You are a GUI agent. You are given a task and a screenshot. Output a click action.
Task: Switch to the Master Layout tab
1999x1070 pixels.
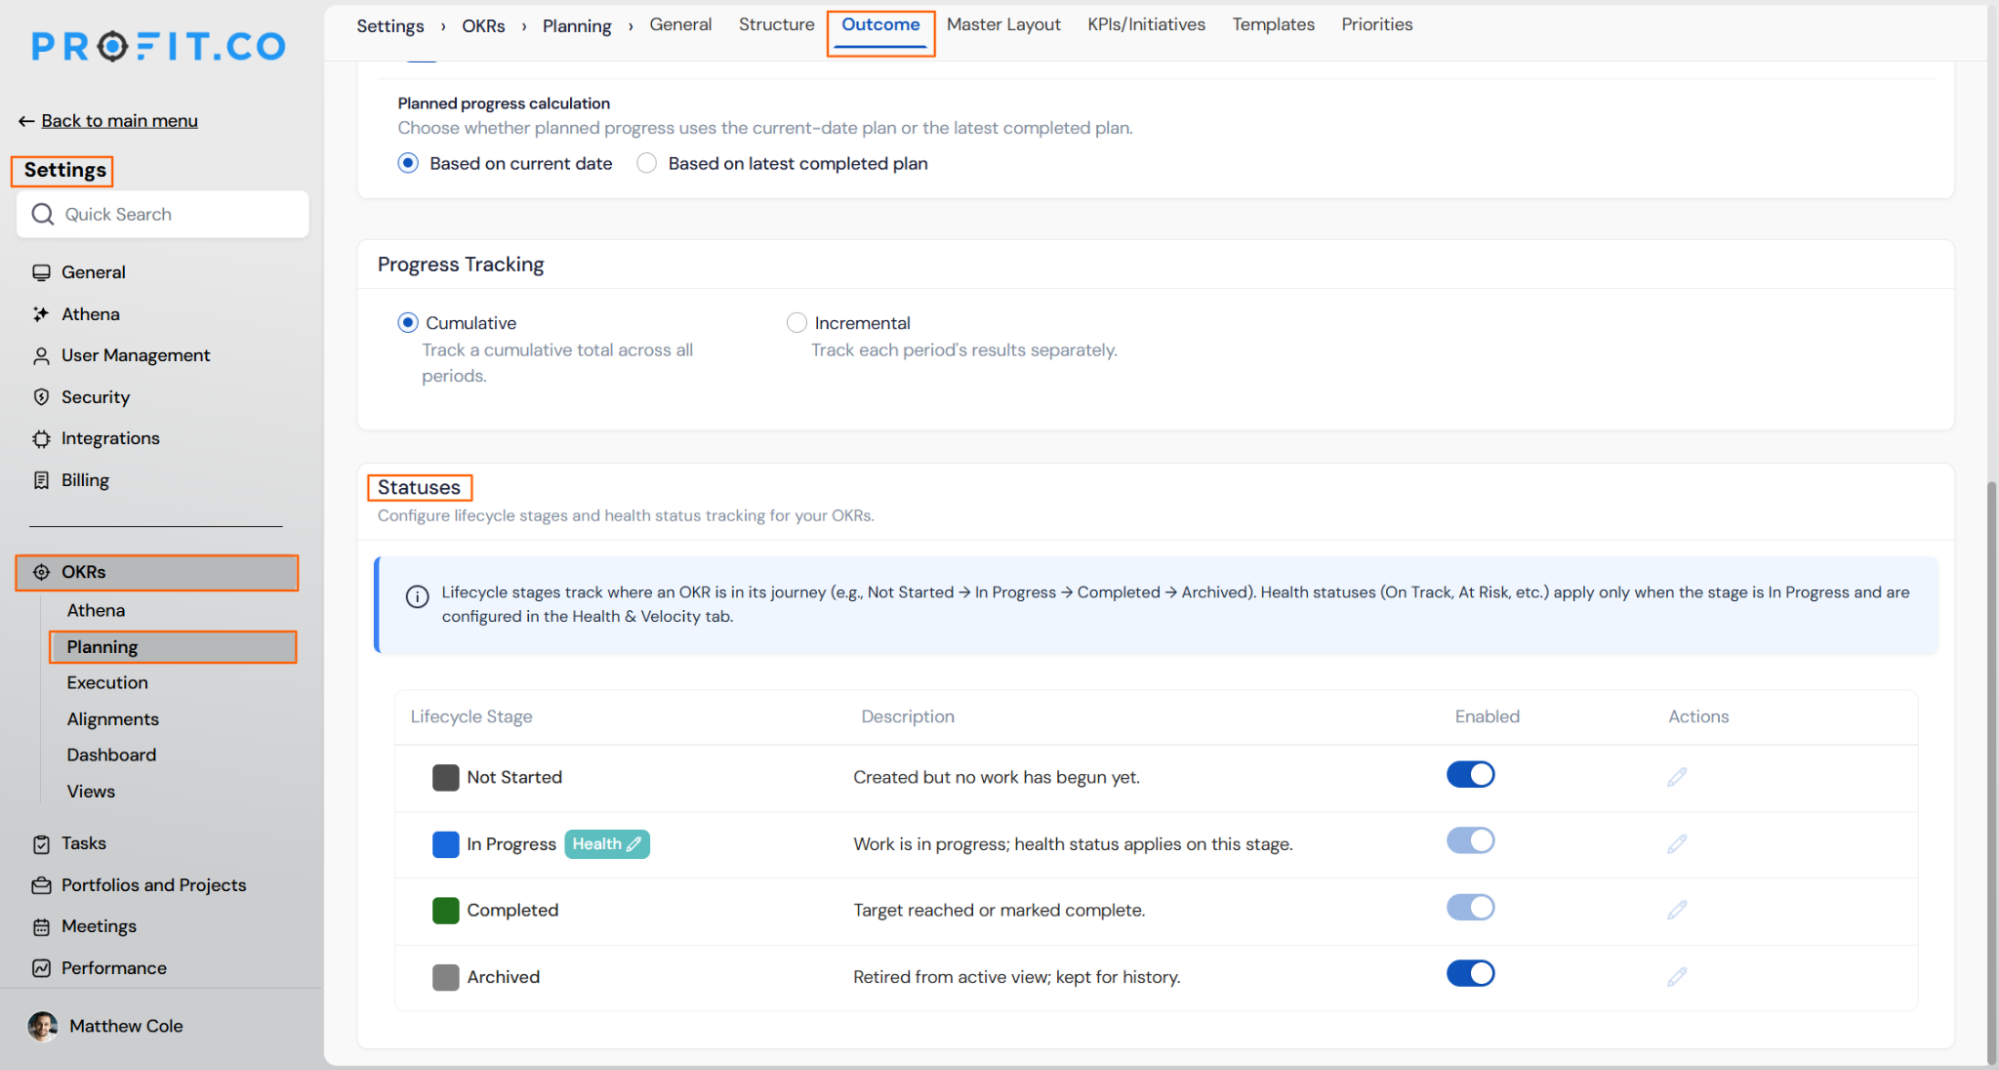(x=1003, y=25)
